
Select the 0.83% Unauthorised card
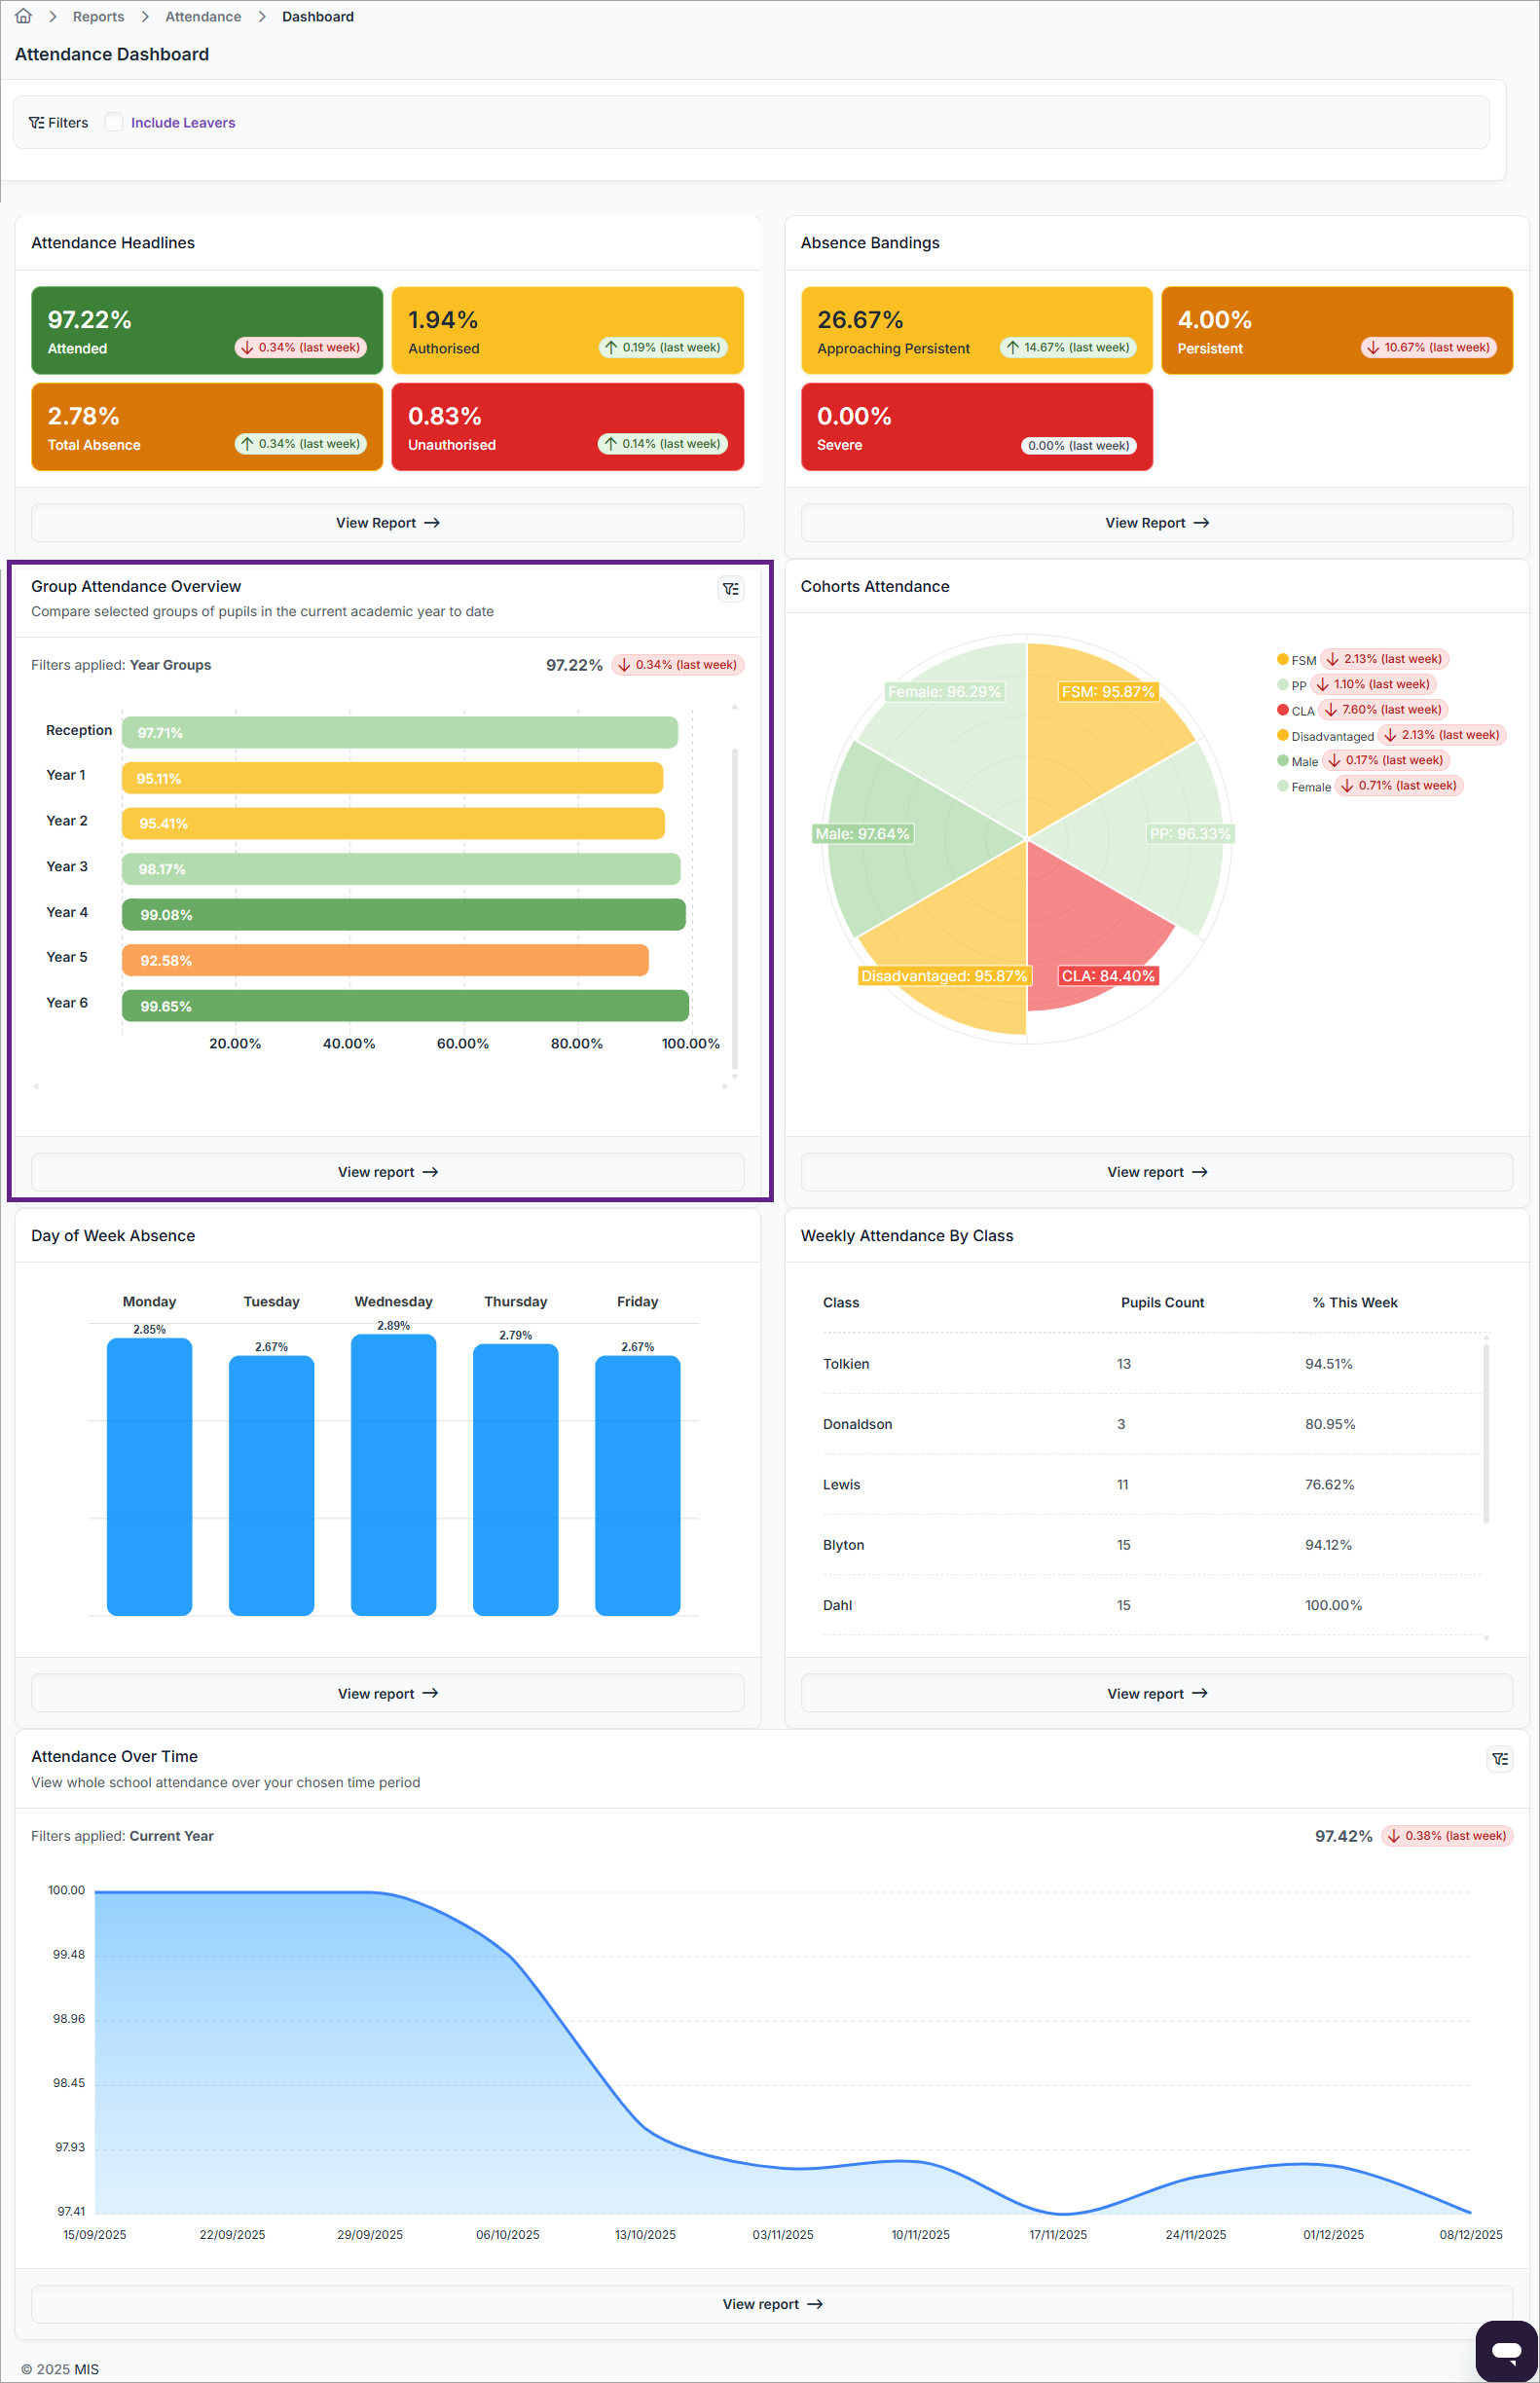click(x=568, y=427)
